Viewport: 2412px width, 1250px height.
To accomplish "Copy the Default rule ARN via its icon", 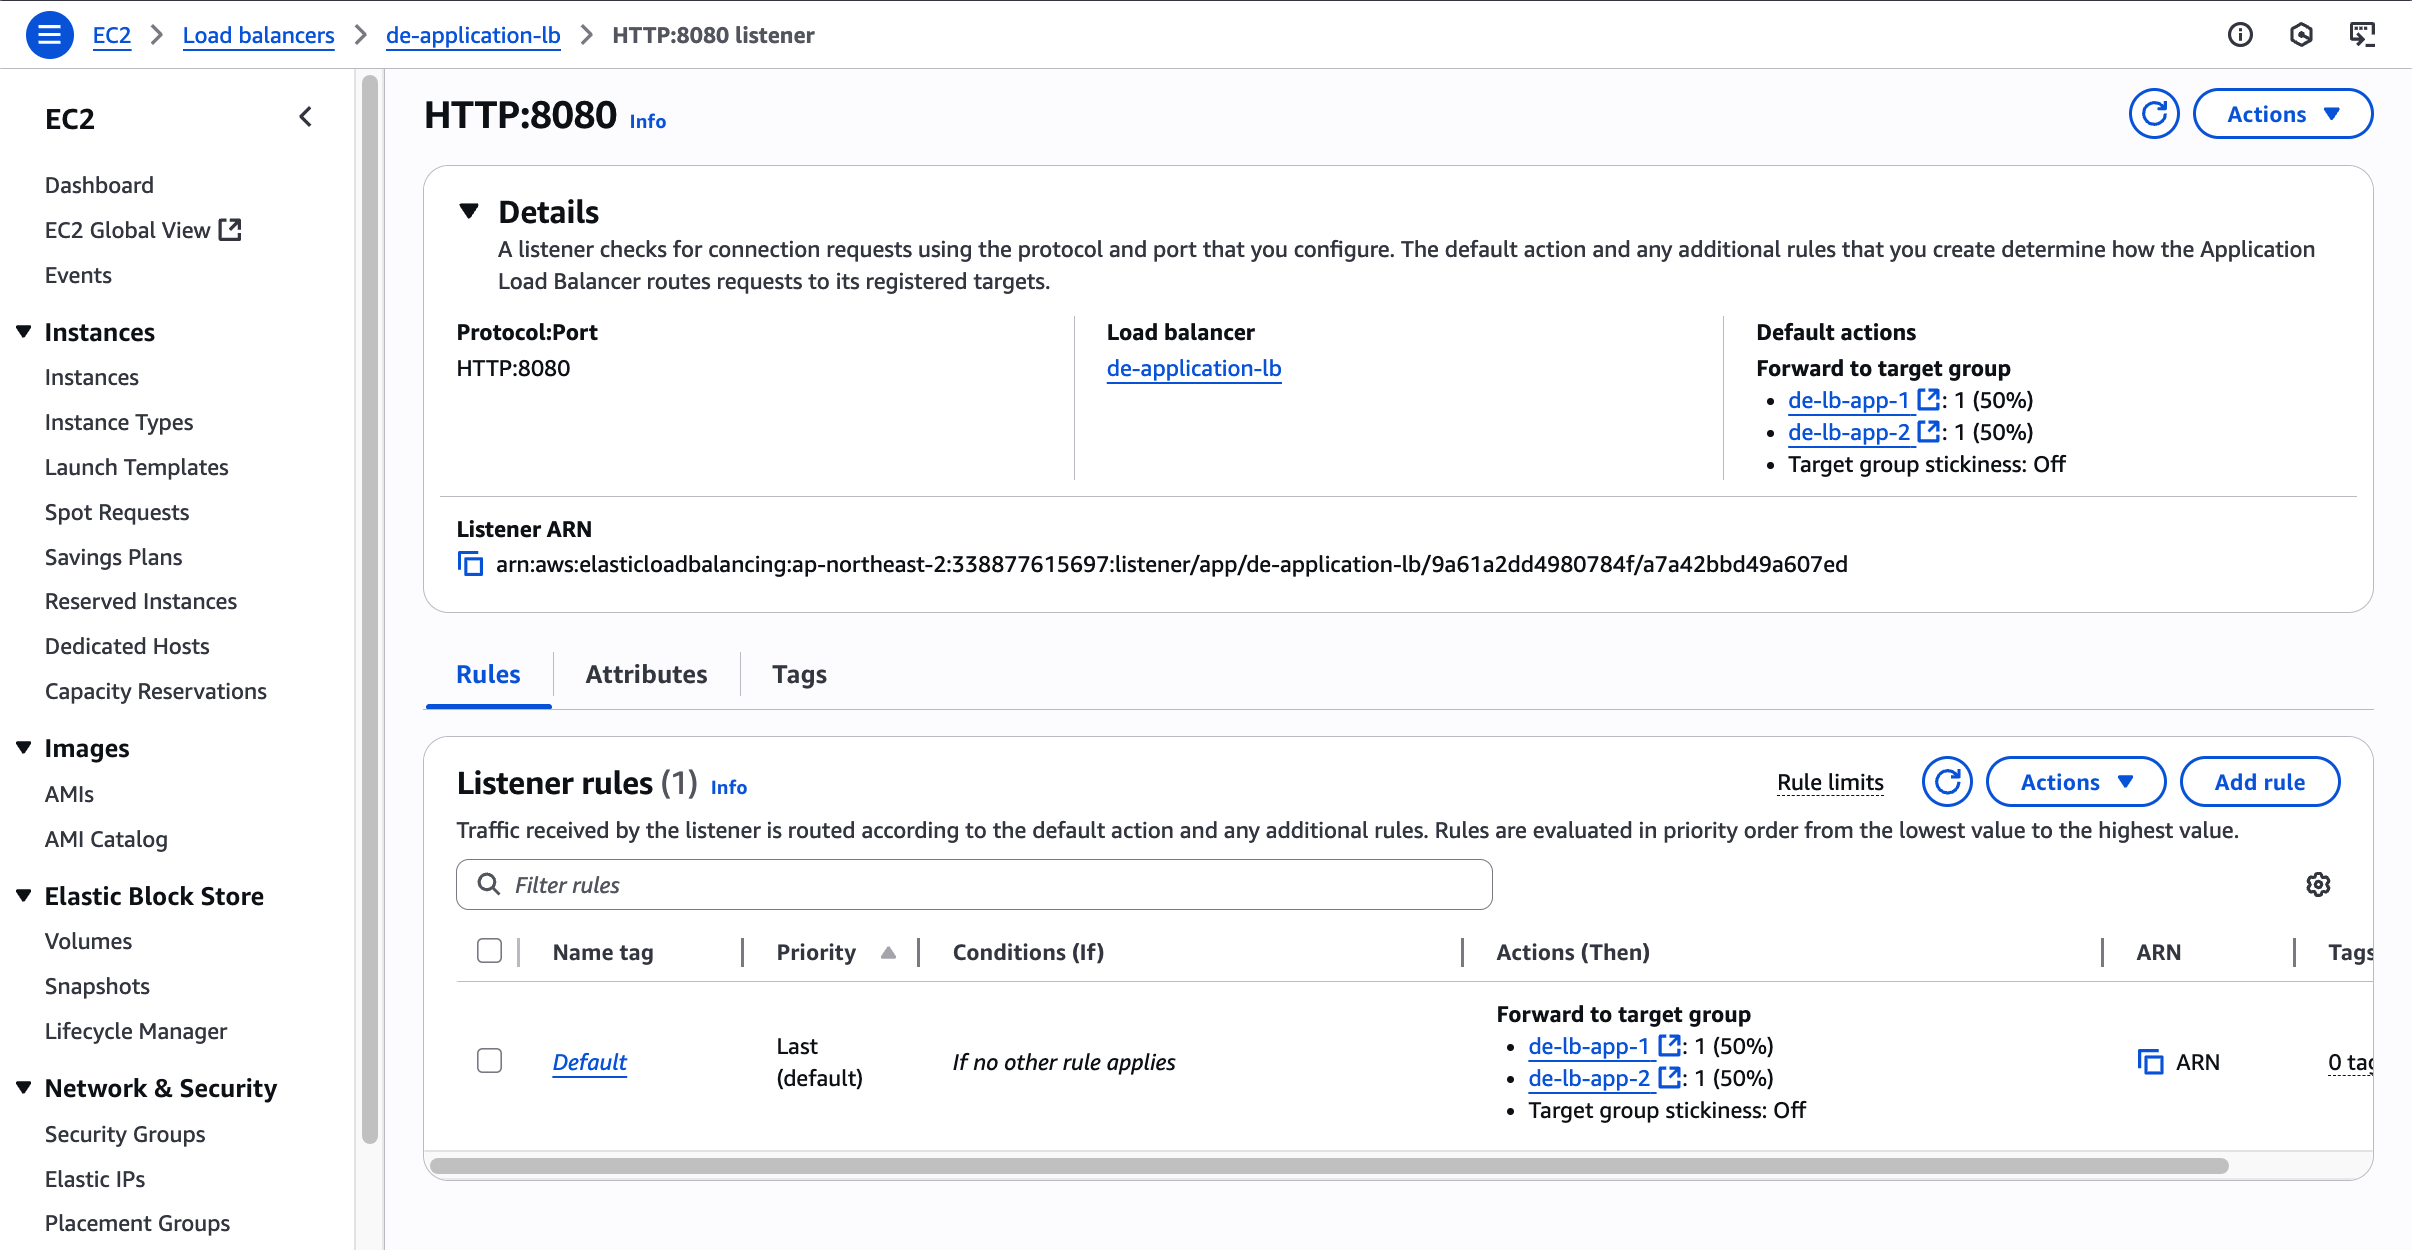I will (x=2150, y=1062).
